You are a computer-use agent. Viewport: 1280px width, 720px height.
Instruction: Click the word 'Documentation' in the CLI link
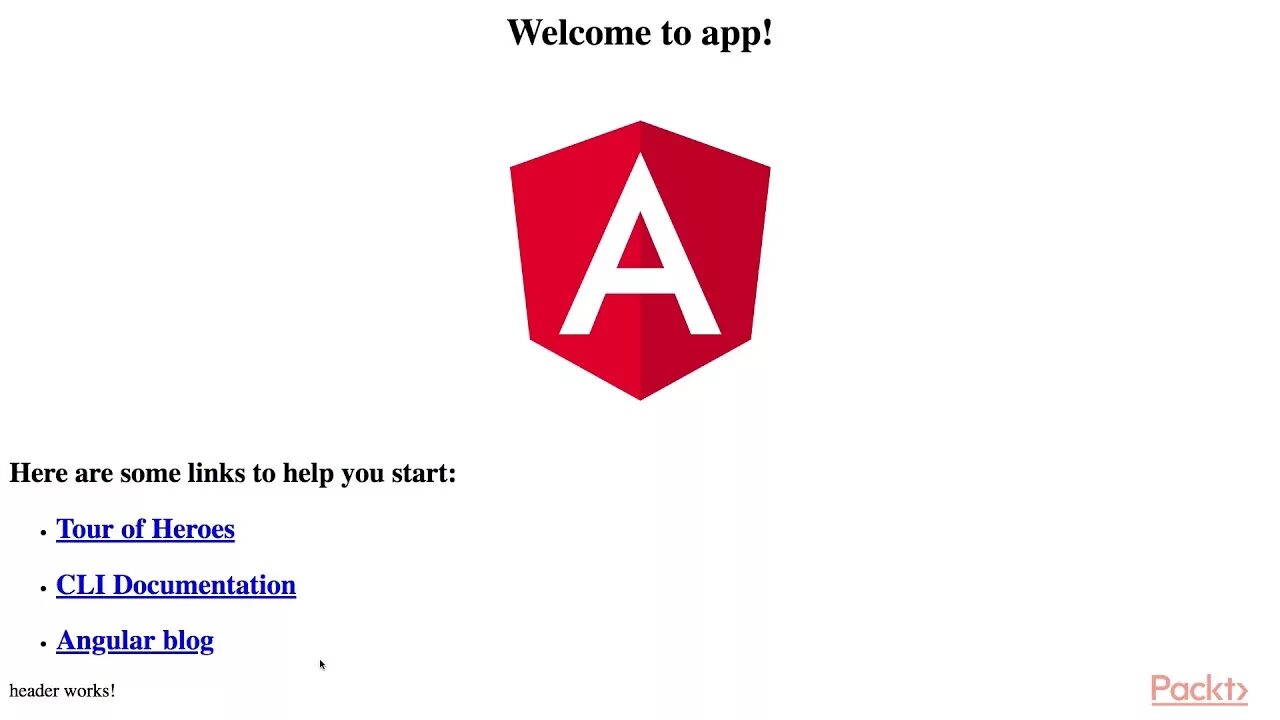(203, 585)
